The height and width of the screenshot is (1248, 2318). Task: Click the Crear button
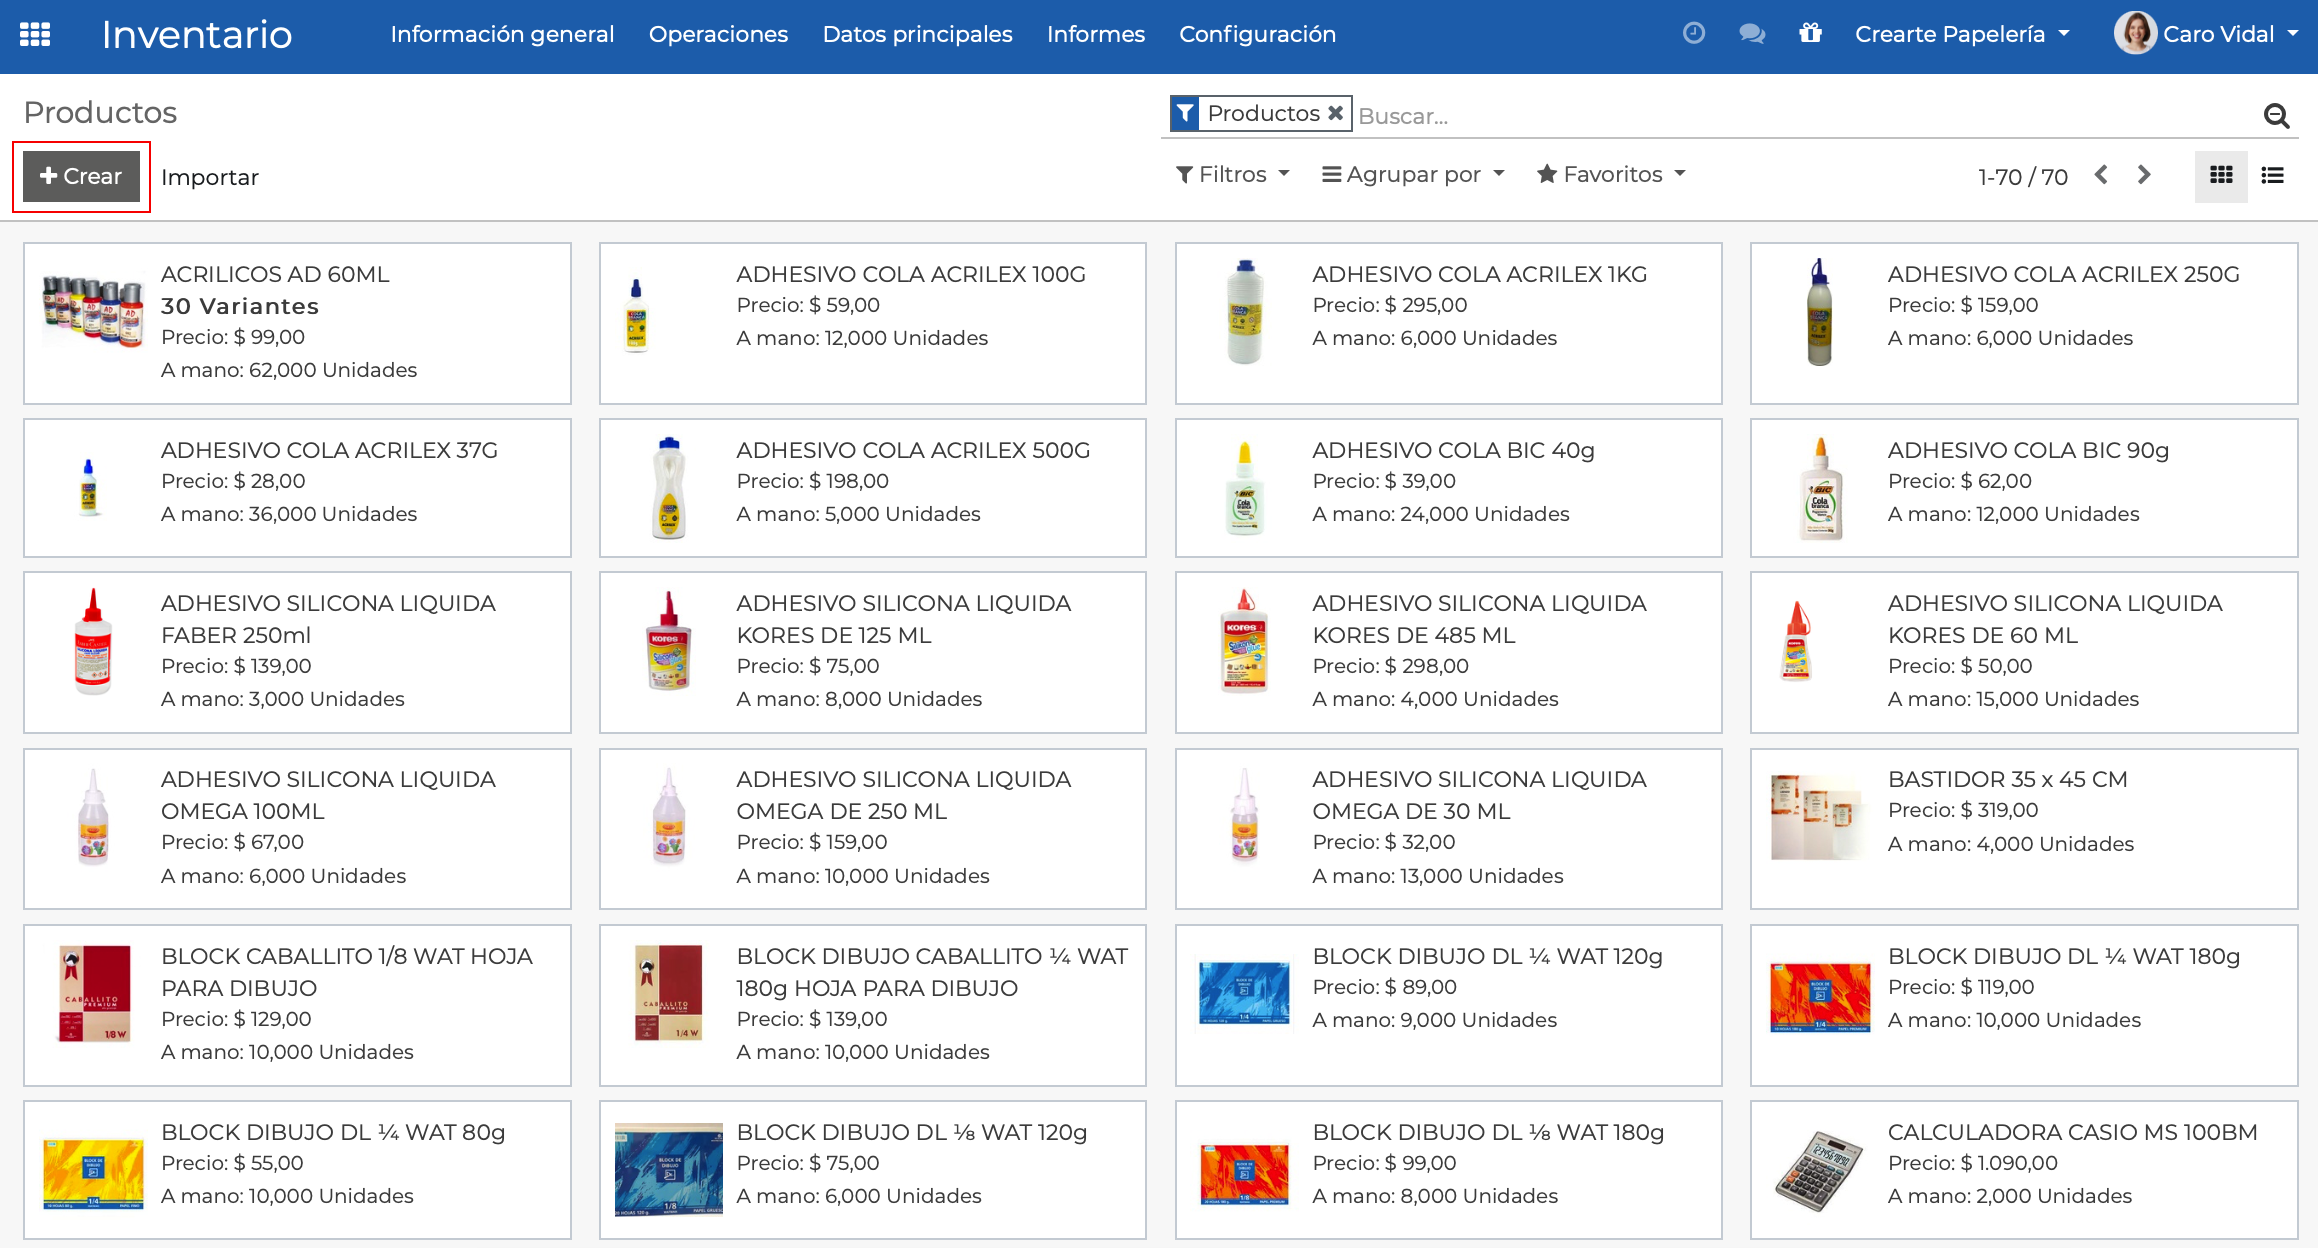[x=81, y=176]
